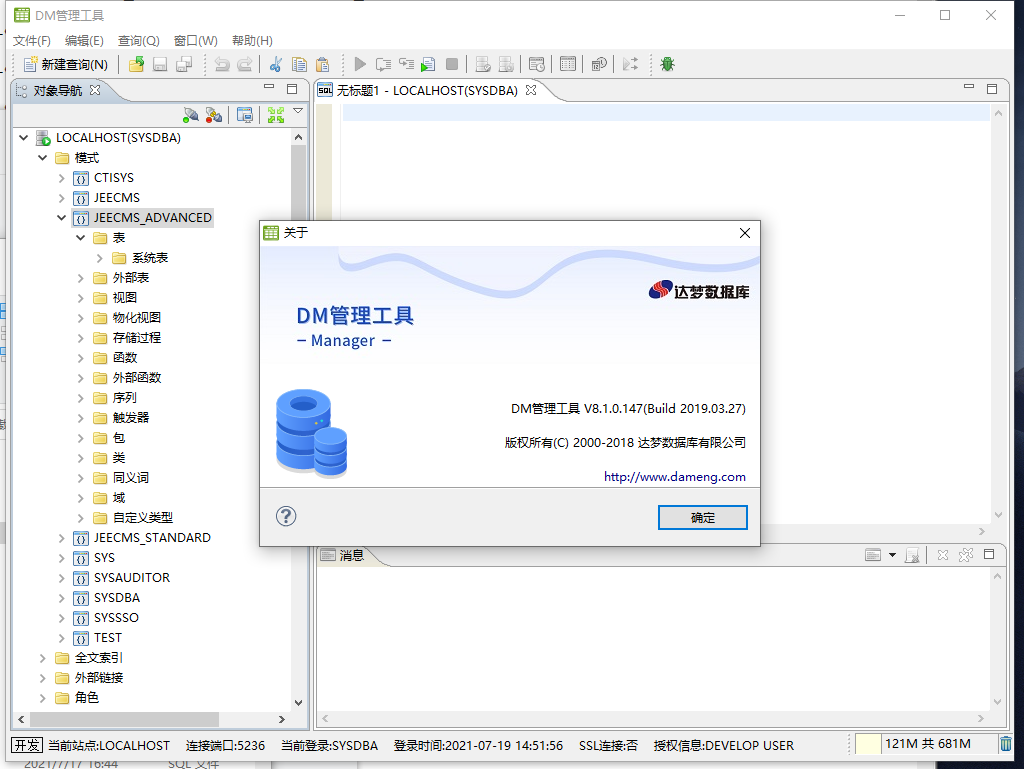Close the 无标题1 editor tab
Screen dimensions: 1024x769
tap(531, 90)
